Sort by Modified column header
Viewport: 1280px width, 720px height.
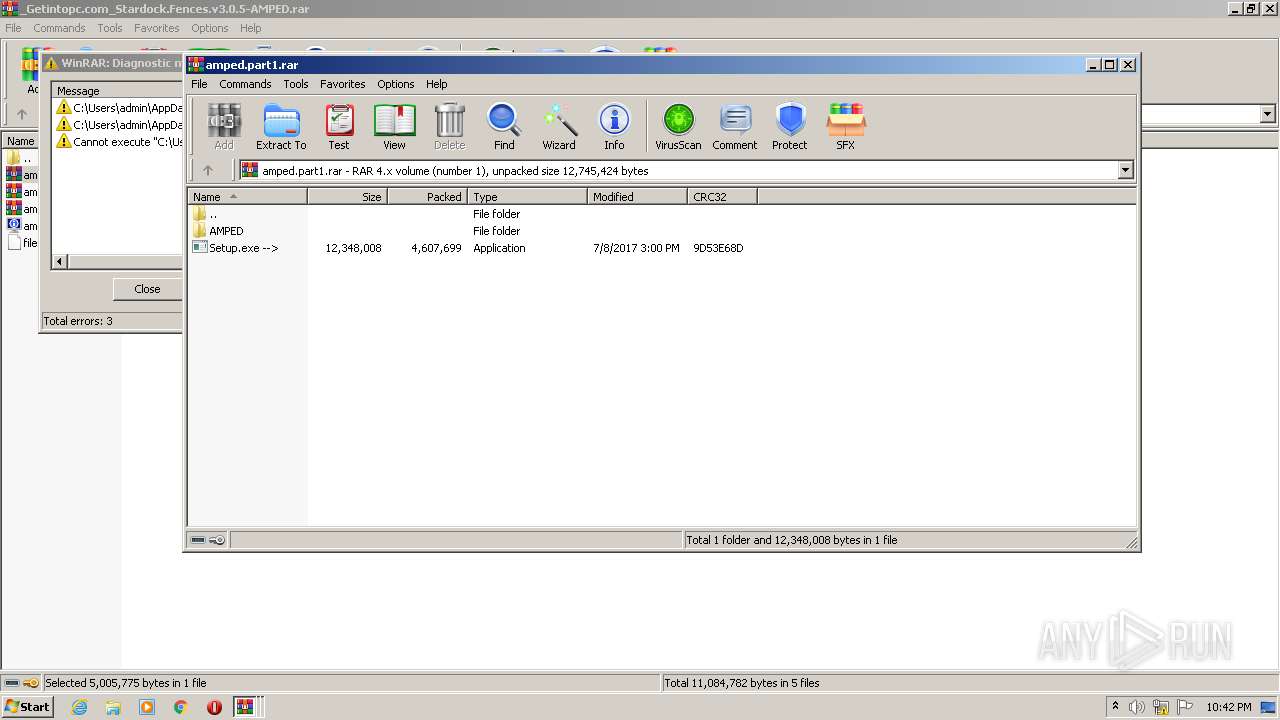(x=637, y=197)
